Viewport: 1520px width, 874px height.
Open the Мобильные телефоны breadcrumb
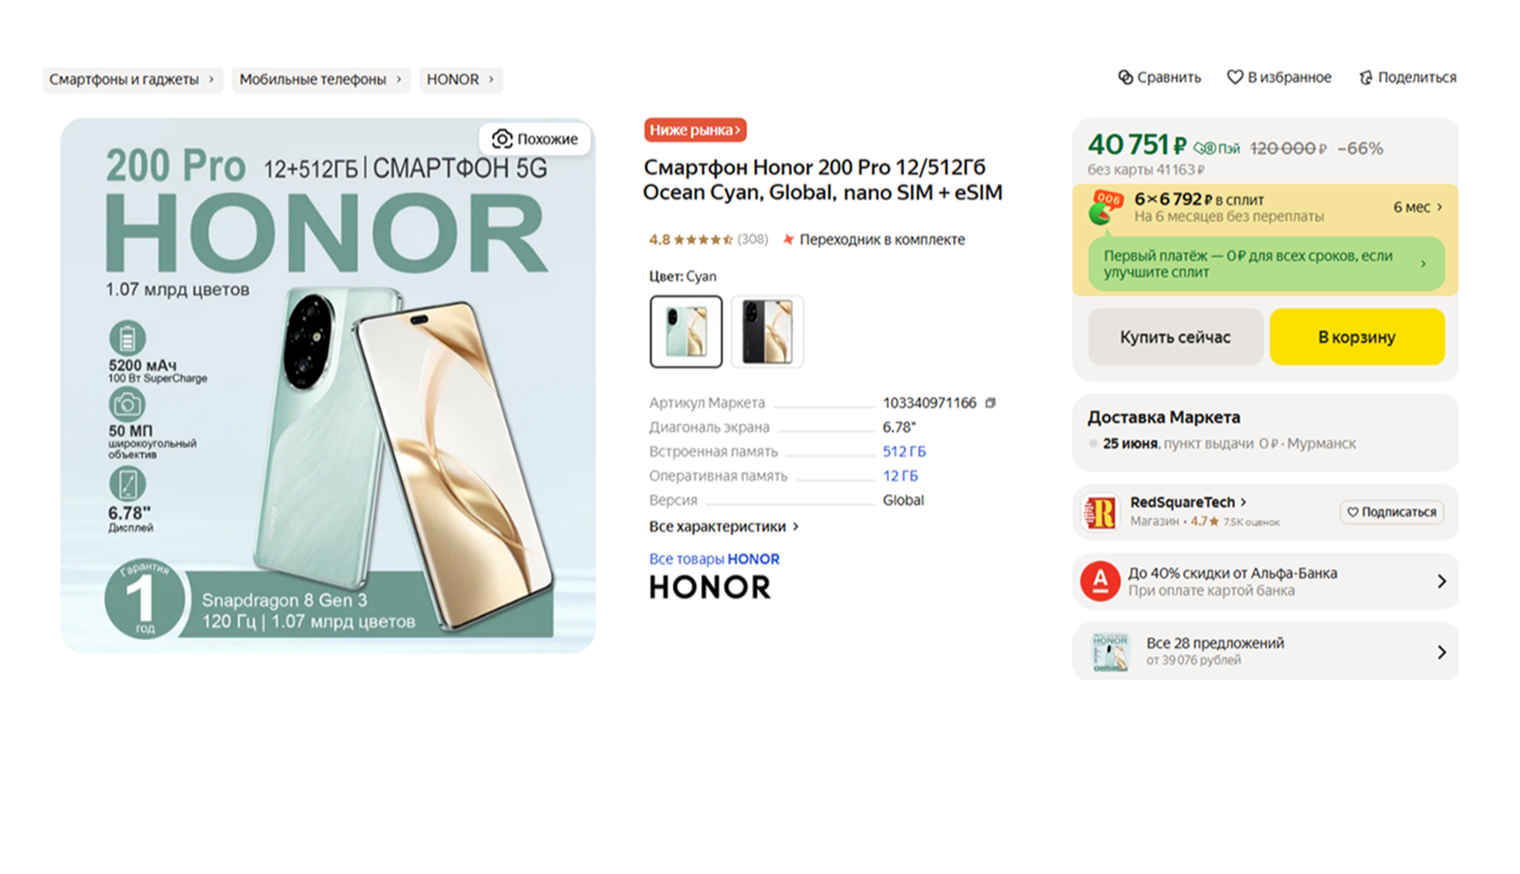point(321,79)
